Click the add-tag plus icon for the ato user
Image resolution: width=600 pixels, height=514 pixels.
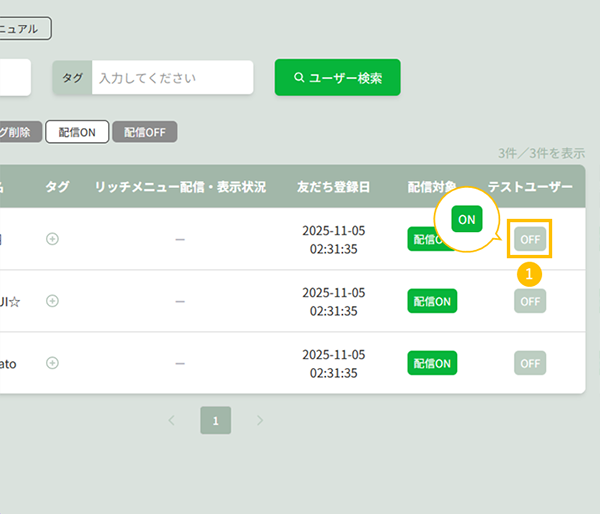coord(53,363)
